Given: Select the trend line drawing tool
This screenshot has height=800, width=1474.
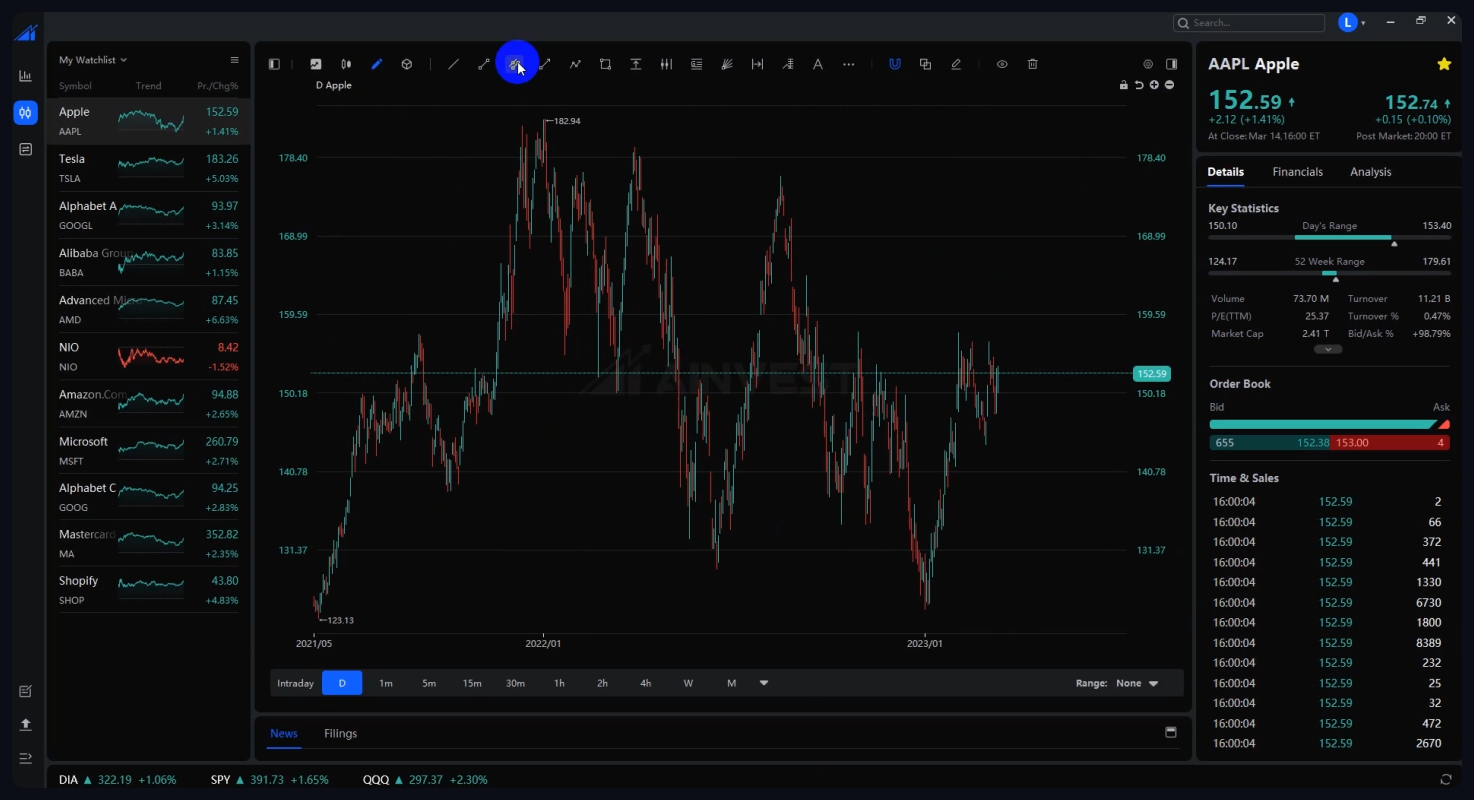Looking at the screenshot, I should [453, 64].
